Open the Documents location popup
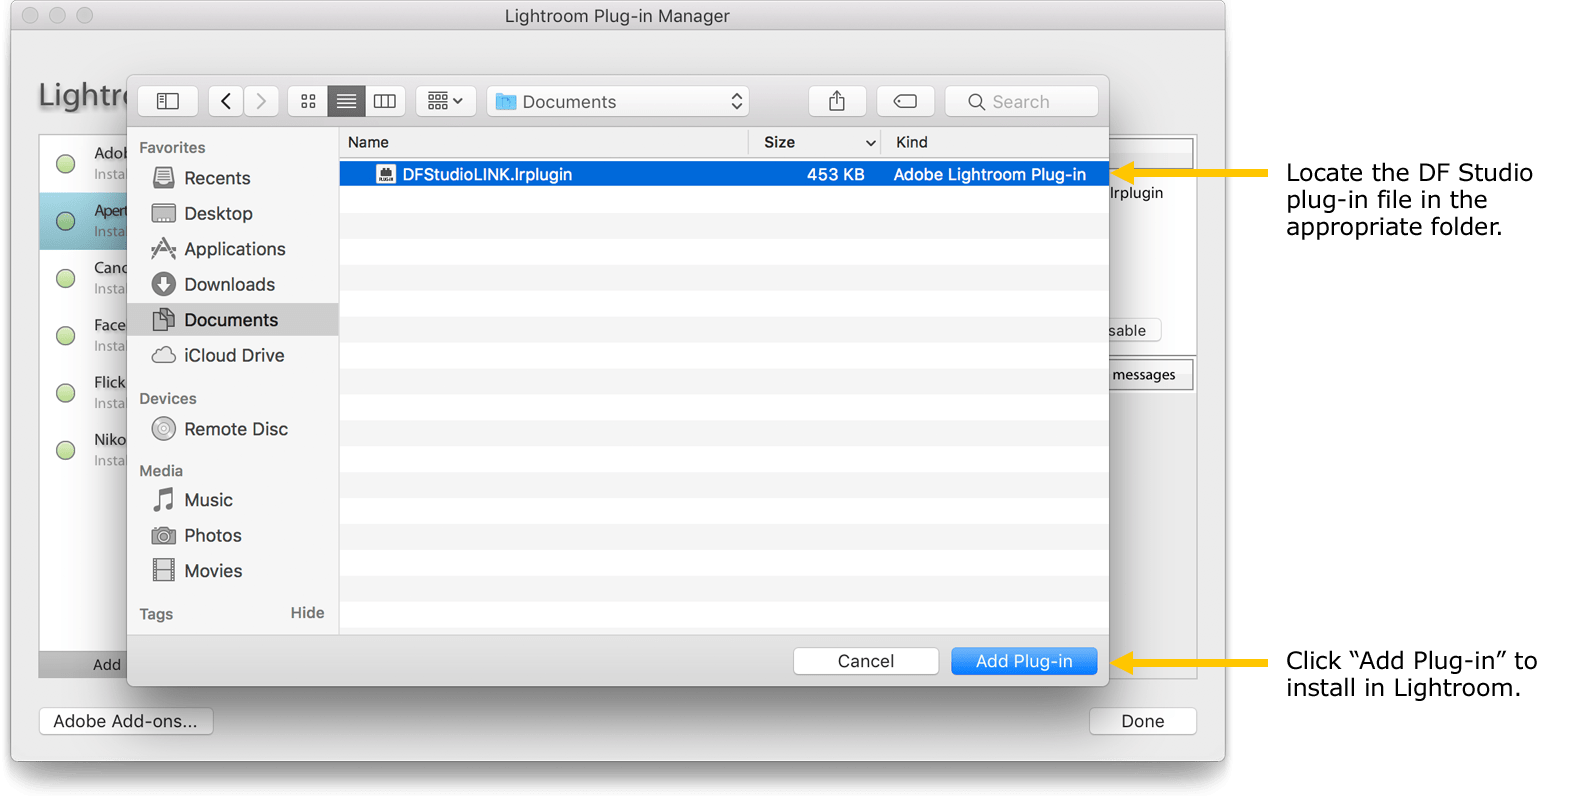Screen dimensions: 1580x798 point(618,101)
